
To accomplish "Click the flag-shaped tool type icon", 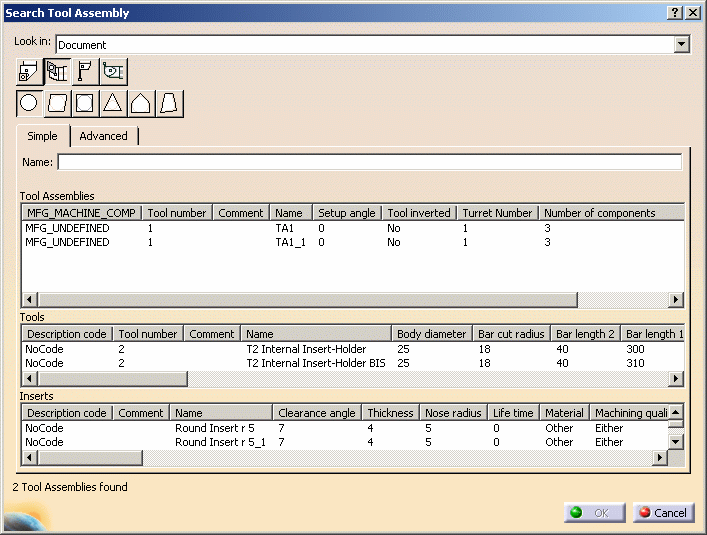I will [85, 72].
